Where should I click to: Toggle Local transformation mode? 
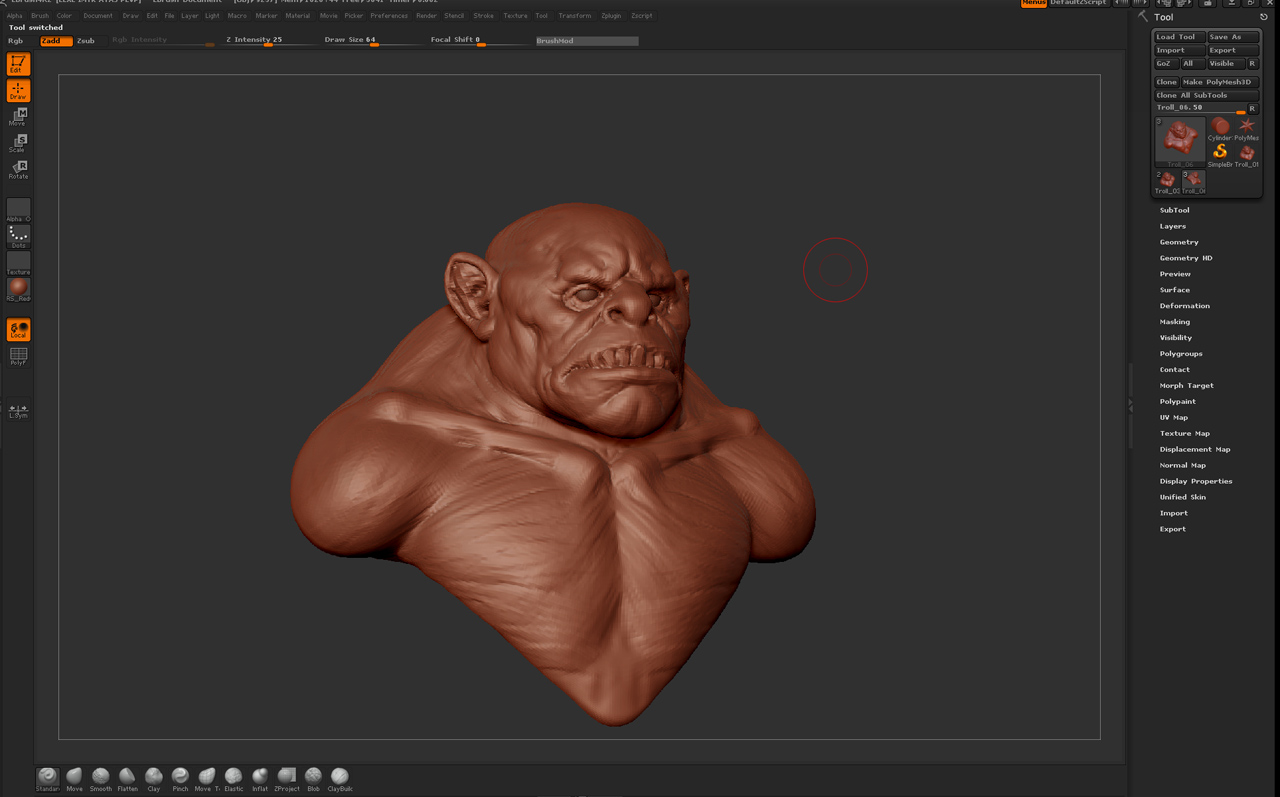[x=18, y=329]
